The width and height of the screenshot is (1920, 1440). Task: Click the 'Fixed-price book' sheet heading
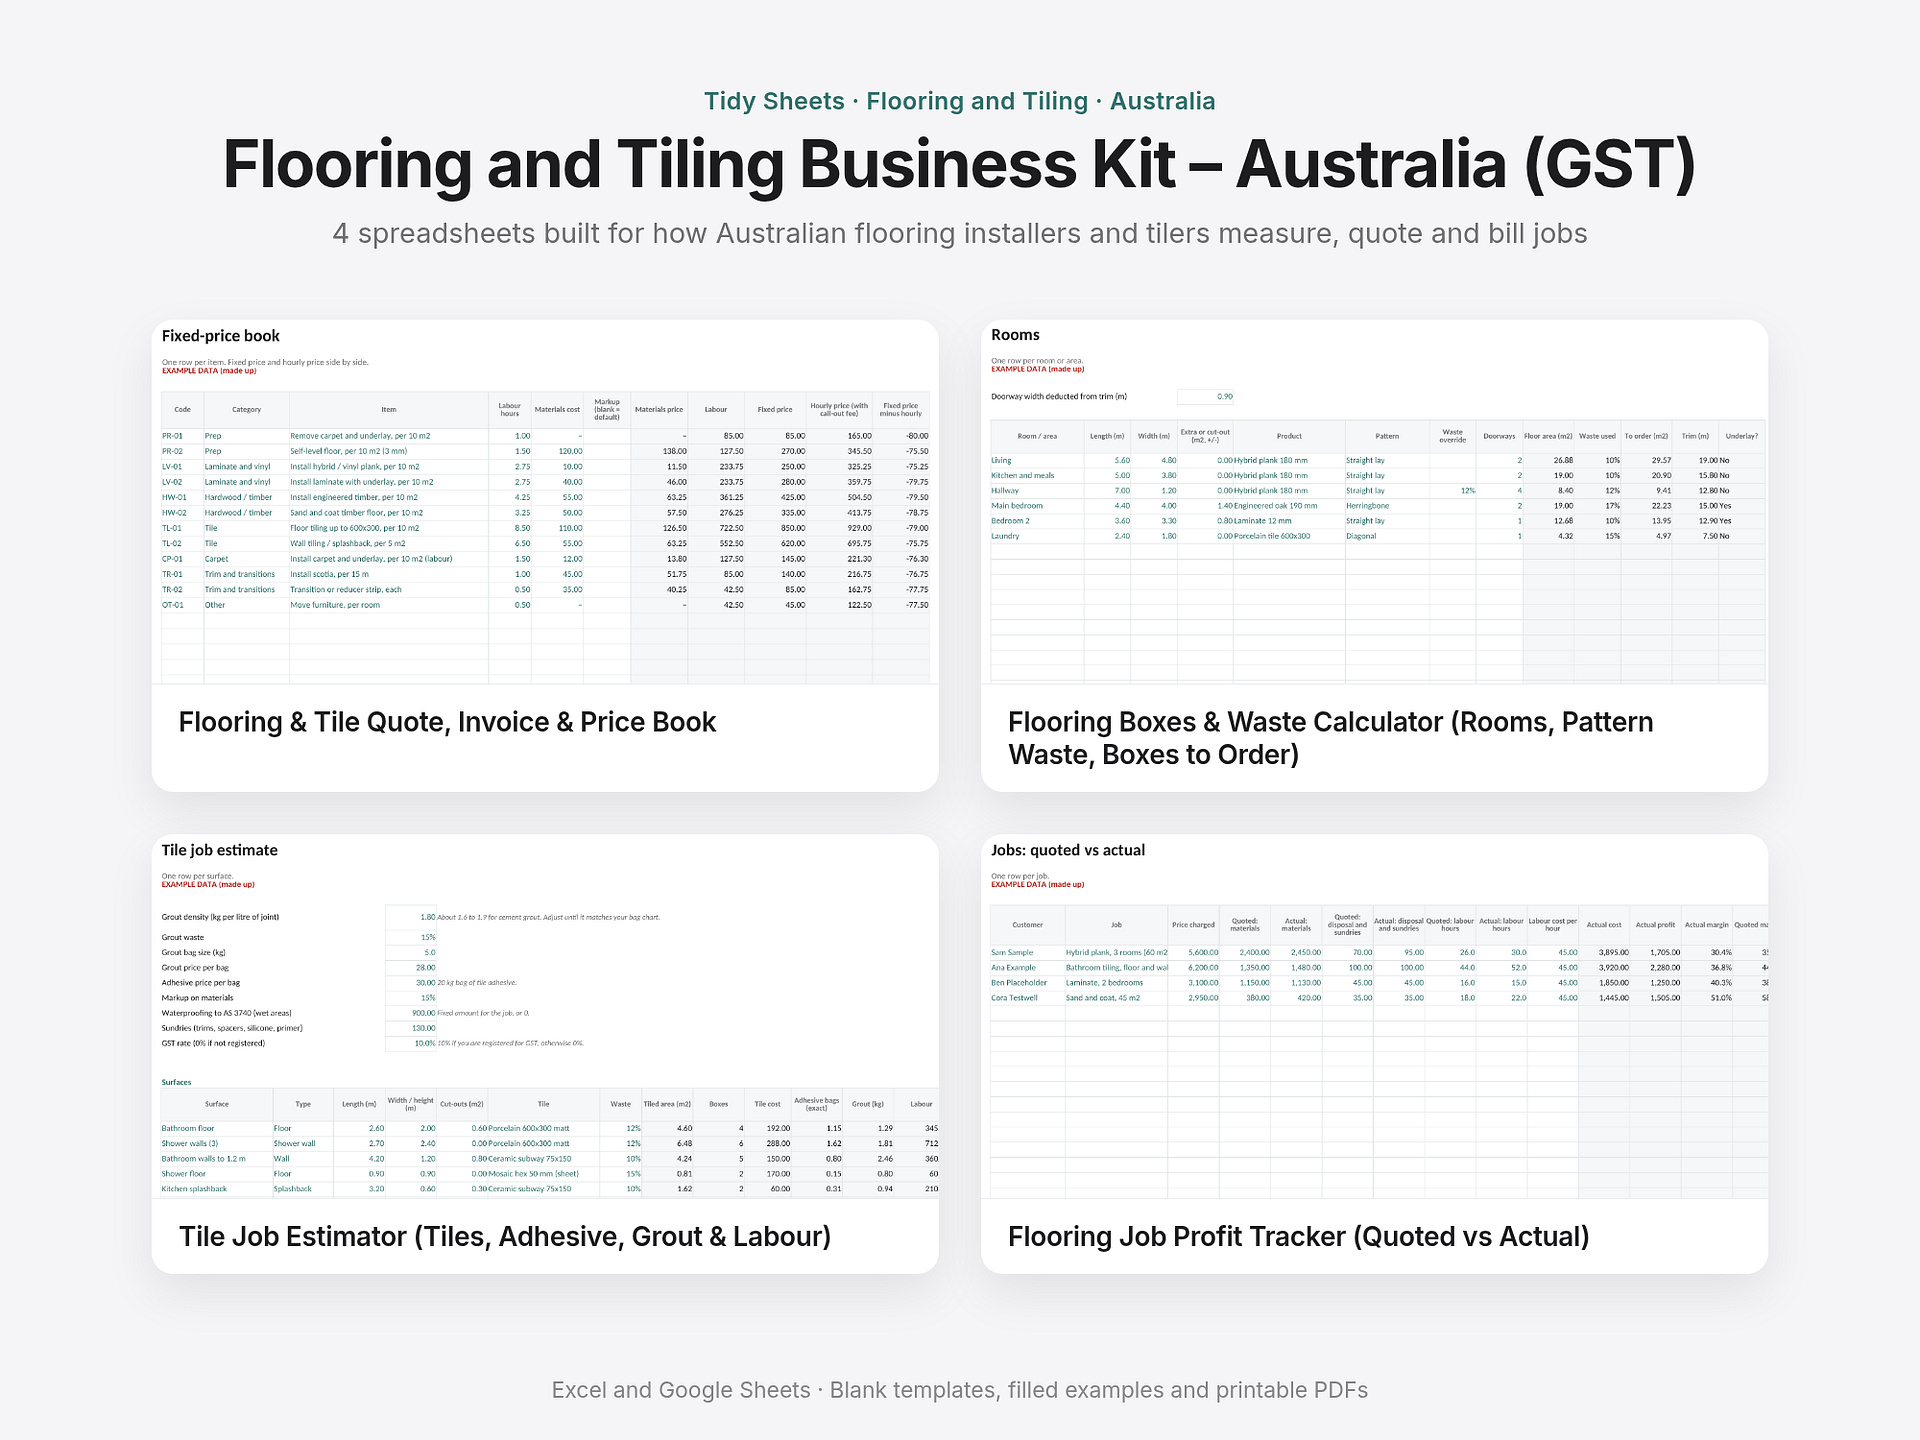pyautogui.click(x=221, y=336)
